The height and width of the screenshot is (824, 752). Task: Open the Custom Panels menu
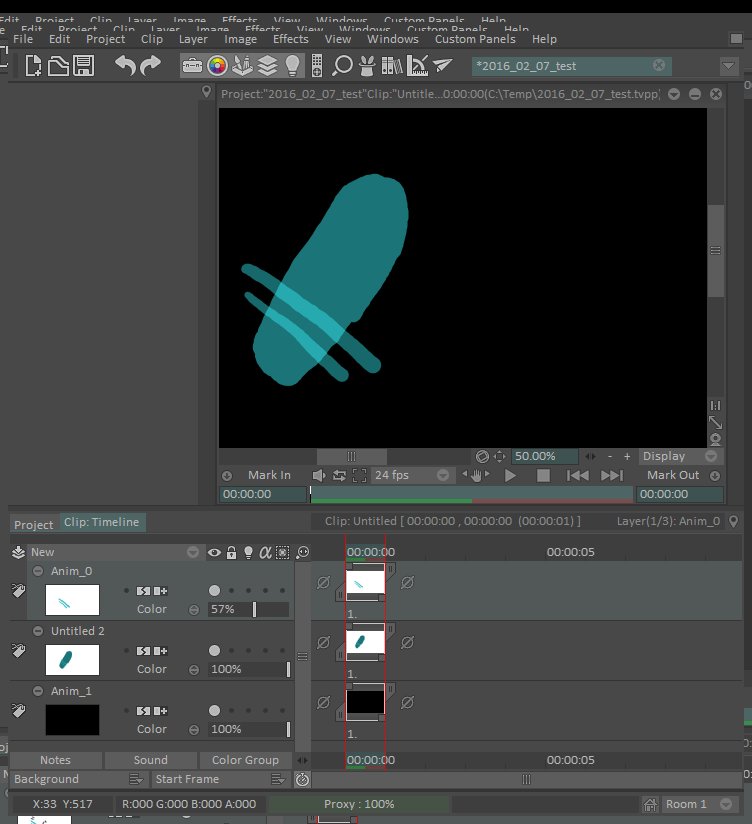pos(475,39)
